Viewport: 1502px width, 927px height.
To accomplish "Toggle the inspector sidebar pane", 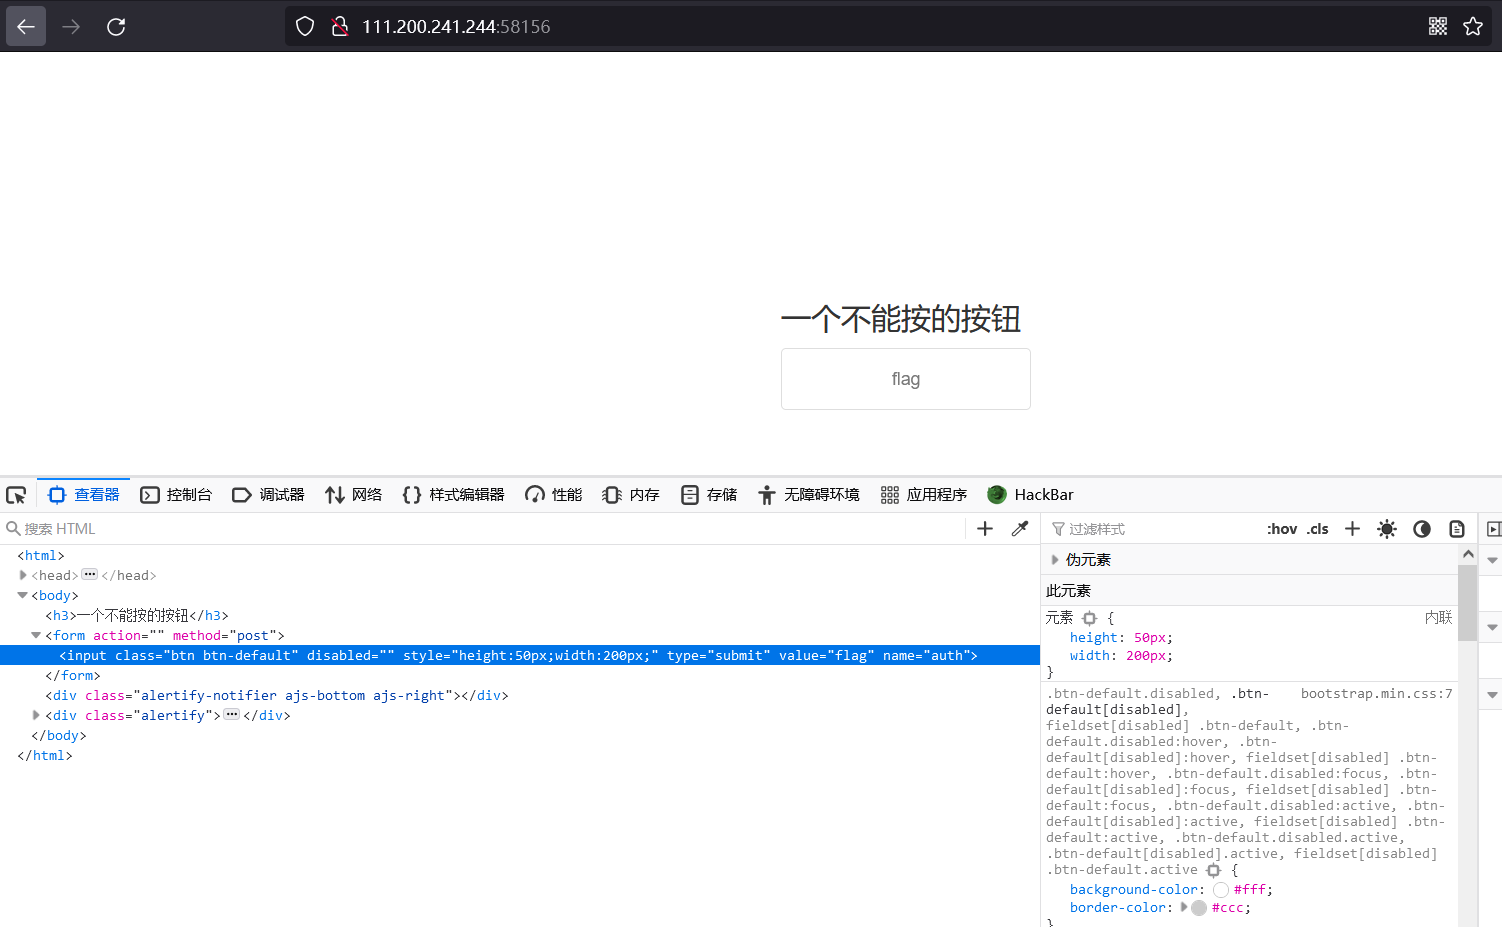I will pos(1493,529).
